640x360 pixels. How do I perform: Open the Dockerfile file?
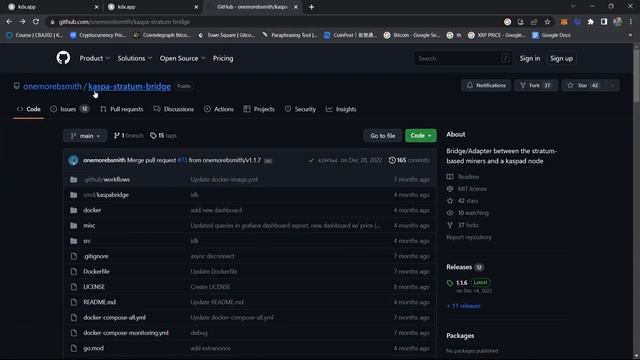(96, 271)
